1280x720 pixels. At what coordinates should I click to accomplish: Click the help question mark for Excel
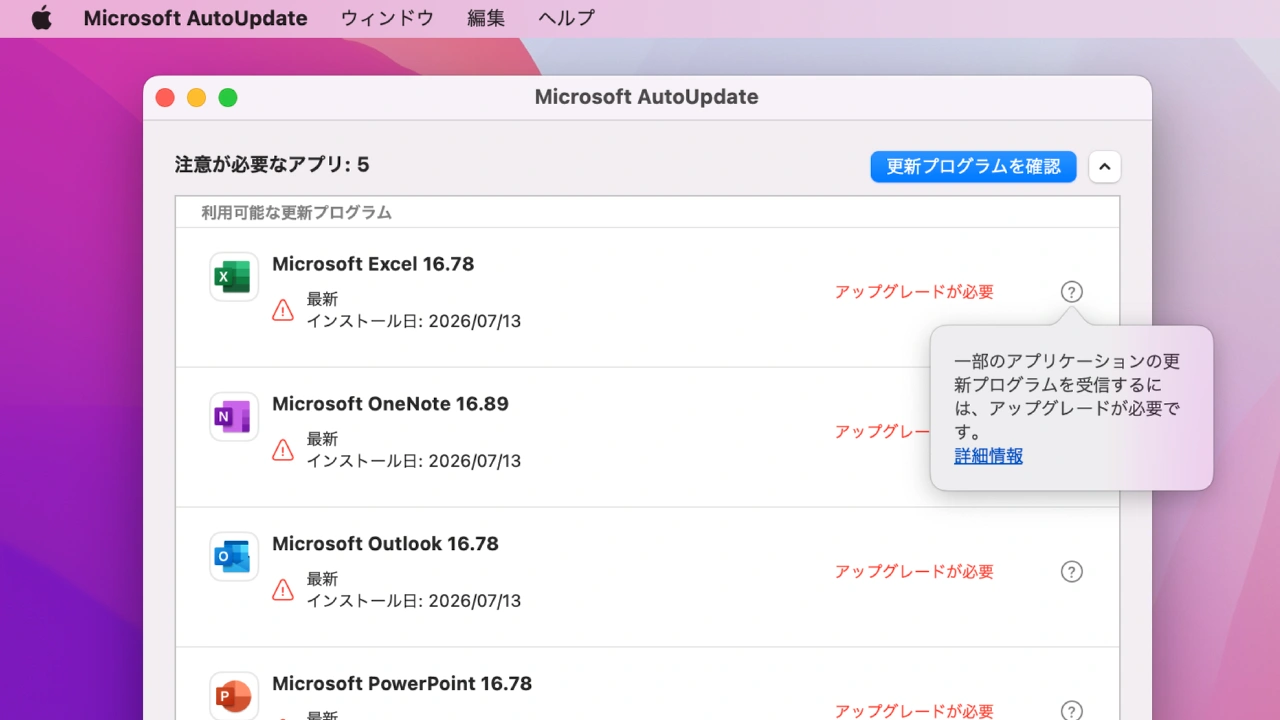pyautogui.click(x=1071, y=292)
